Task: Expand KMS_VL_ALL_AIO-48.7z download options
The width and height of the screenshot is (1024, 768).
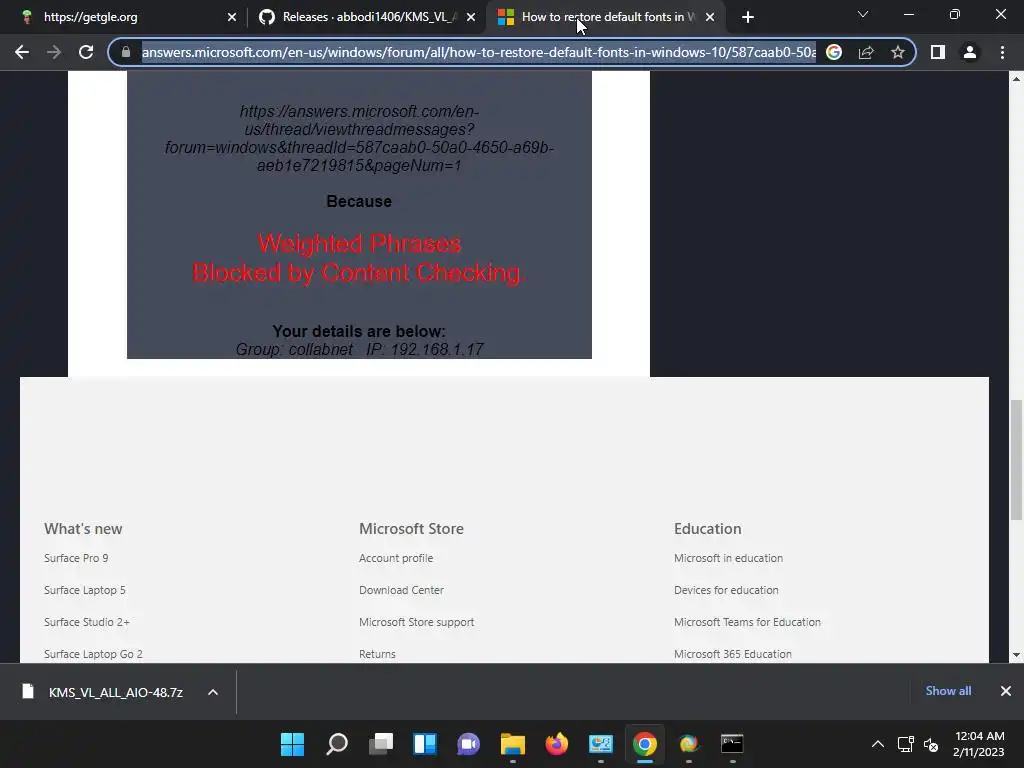Action: [213, 692]
